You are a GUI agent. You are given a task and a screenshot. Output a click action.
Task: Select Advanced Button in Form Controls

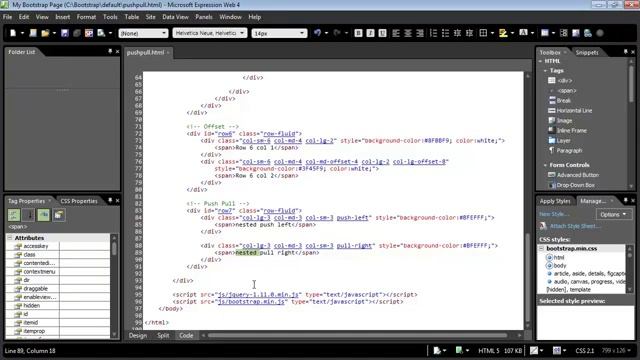tap(573, 175)
